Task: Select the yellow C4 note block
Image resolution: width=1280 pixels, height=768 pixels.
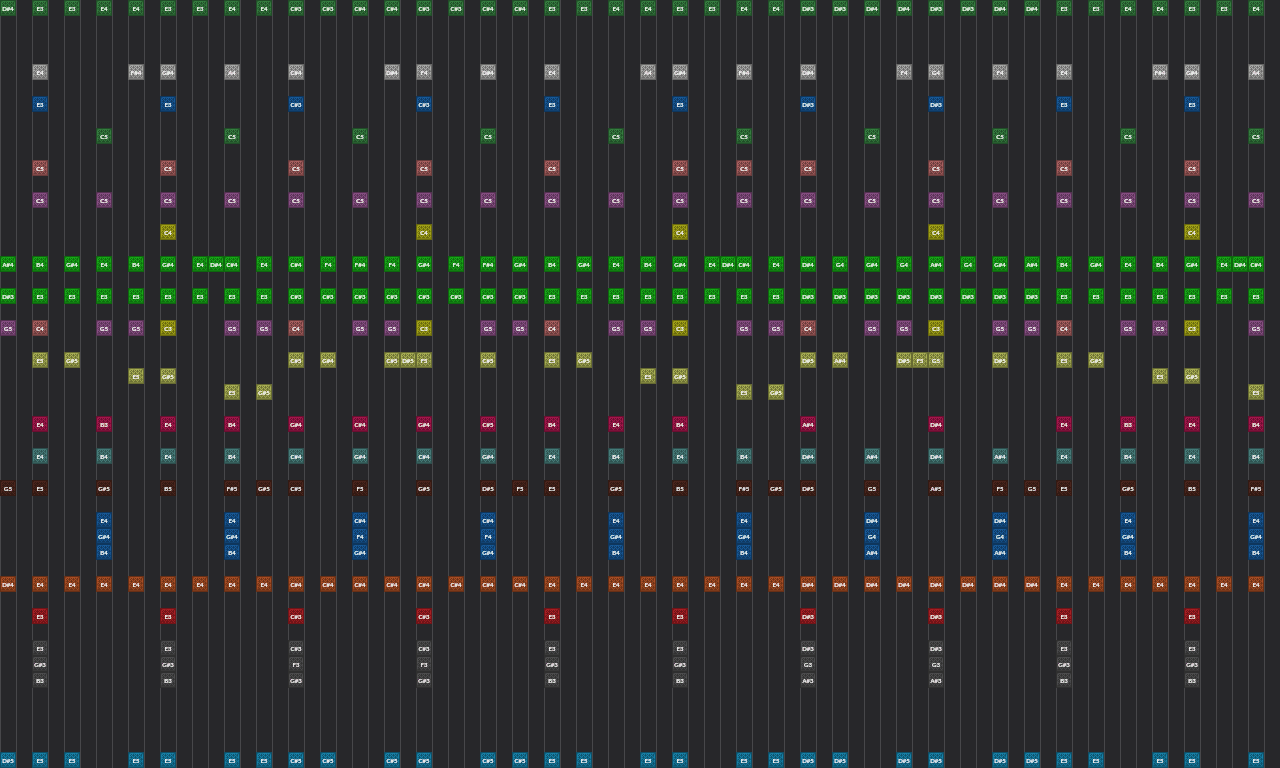Action: (168, 232)
